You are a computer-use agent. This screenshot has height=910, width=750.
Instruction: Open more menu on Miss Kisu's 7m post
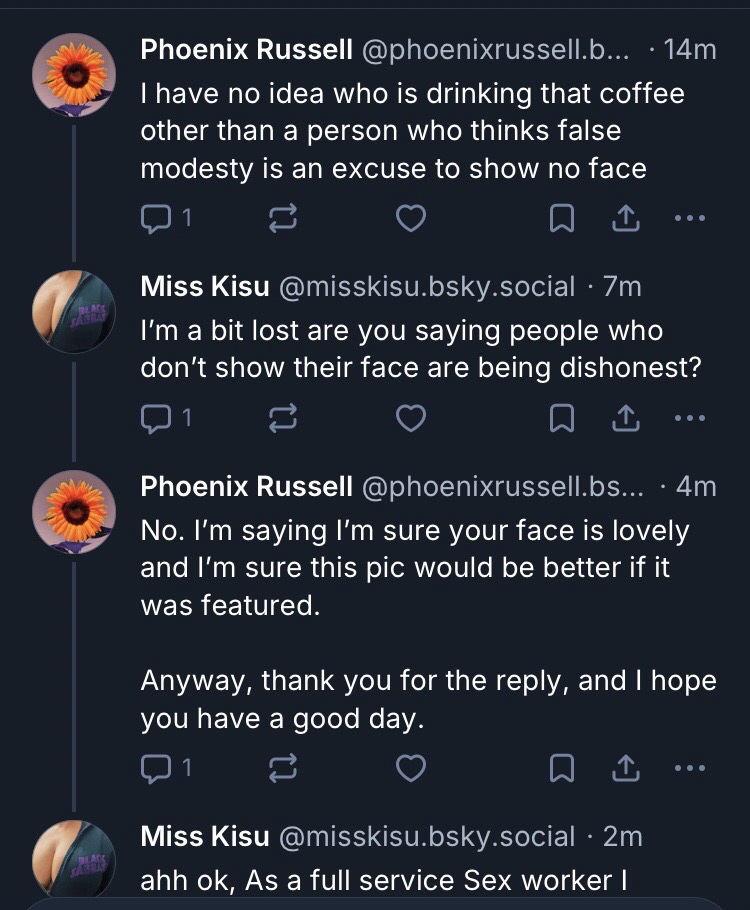[x=690, y=418]
